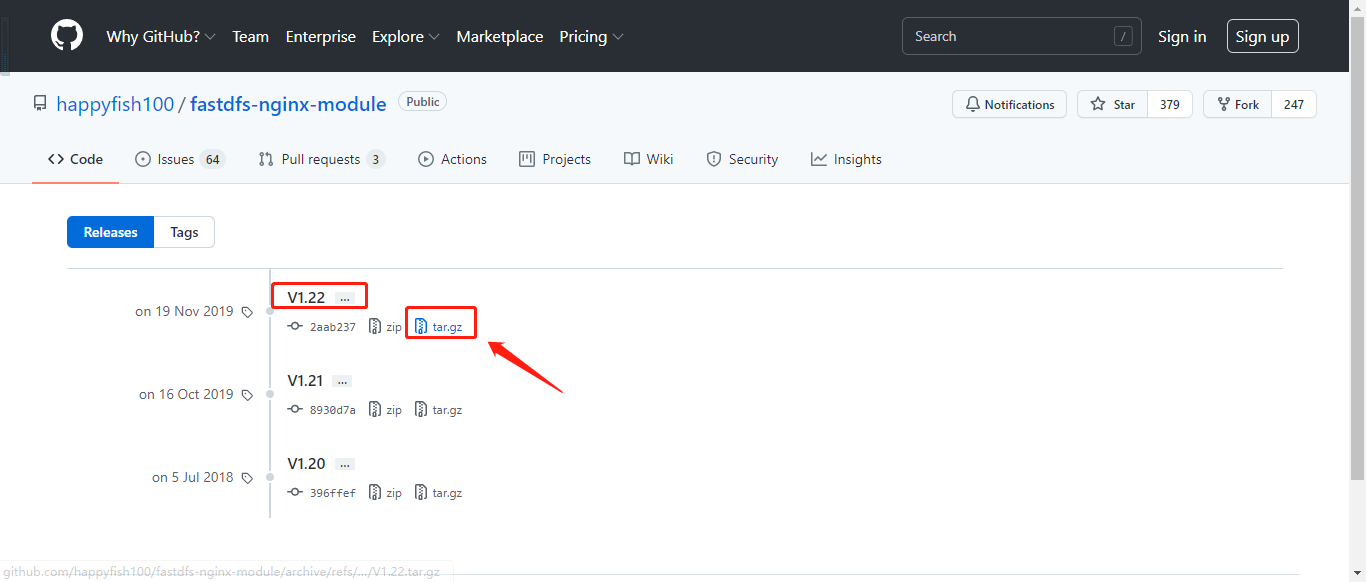Download the V1.21 zip link text

[x=394, y=410]
